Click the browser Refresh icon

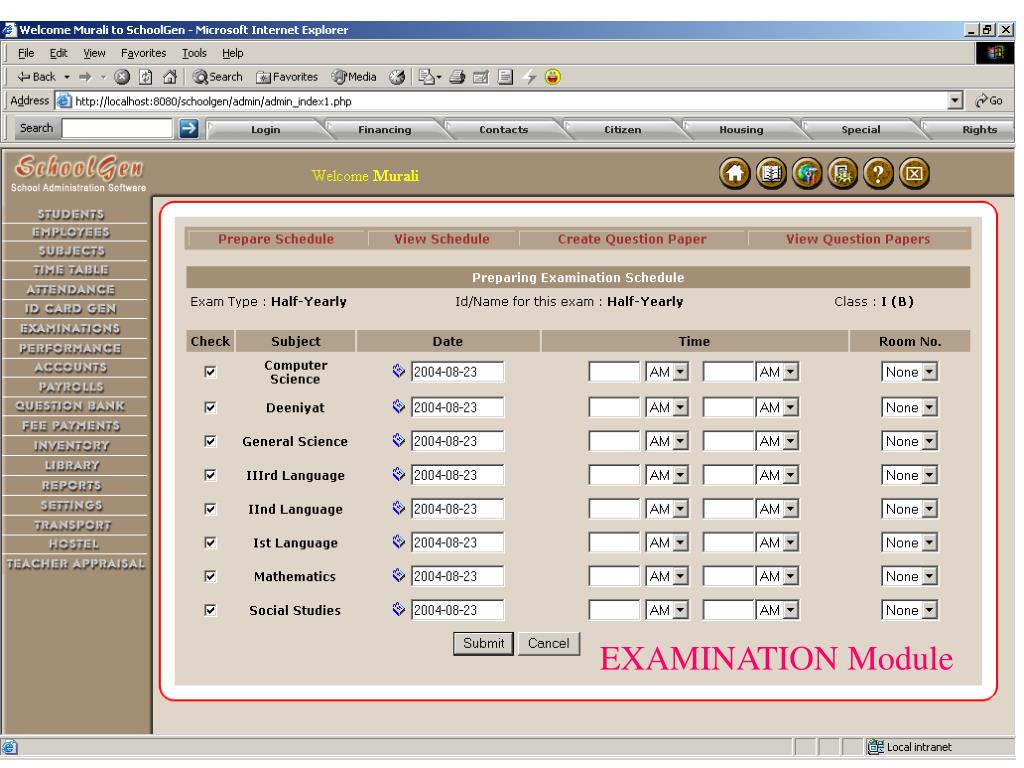[x=146, y=77]
